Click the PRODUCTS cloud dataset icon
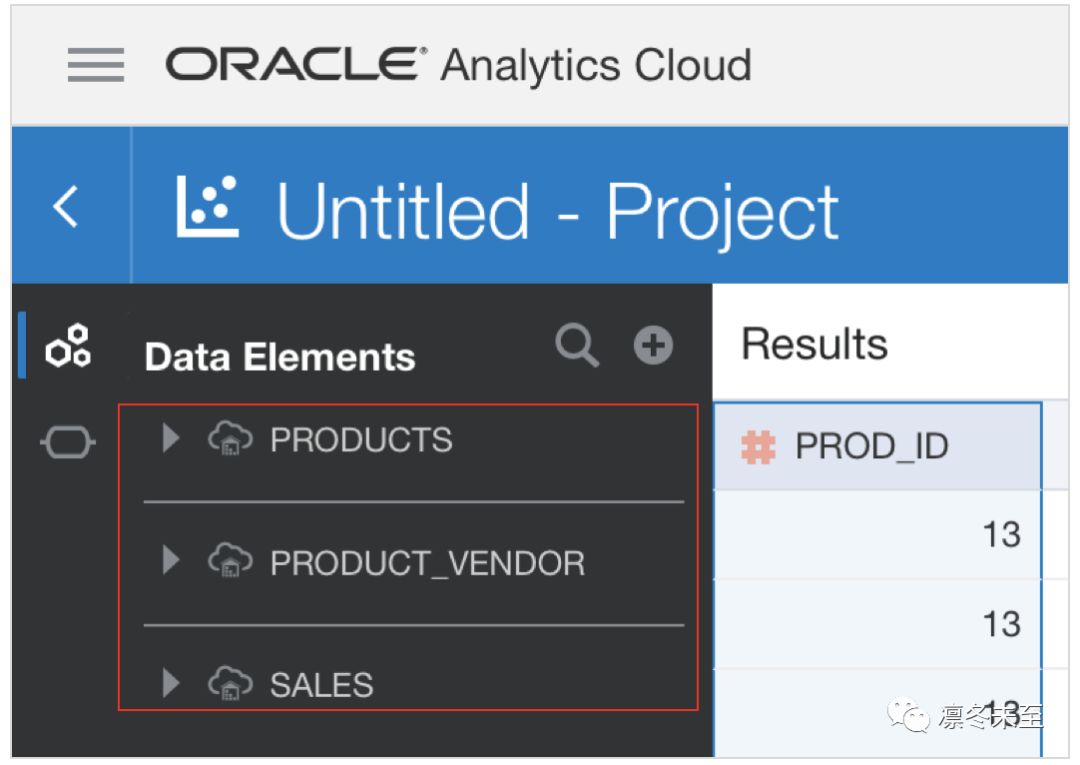Viewport: 1080px width, 765px height. [230, 439]
